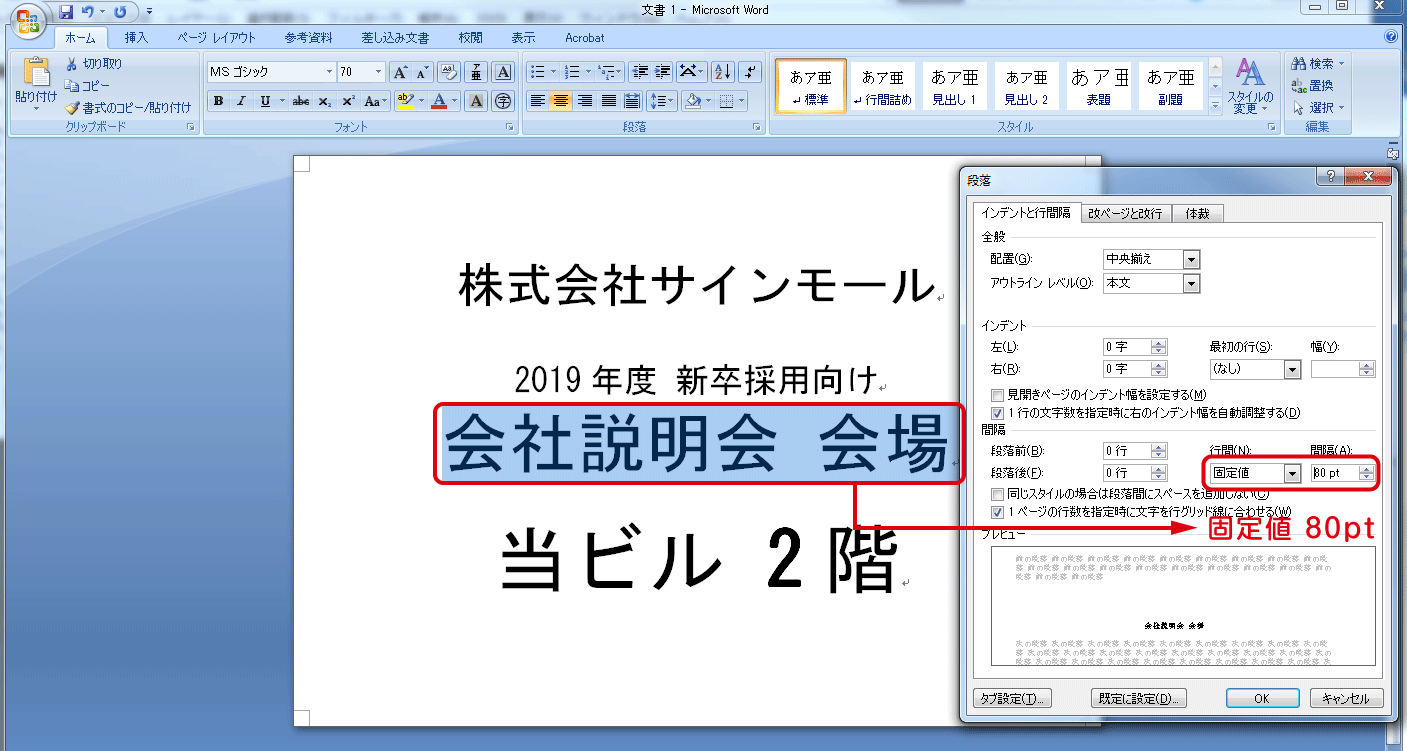Viewport: 1407px width, 751px height.
Task: Switch to the 挿入 ribbon tab
Action: click(136, 38)
